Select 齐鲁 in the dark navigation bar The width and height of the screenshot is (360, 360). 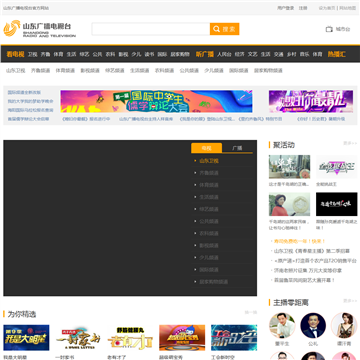[x=45, y=54]
